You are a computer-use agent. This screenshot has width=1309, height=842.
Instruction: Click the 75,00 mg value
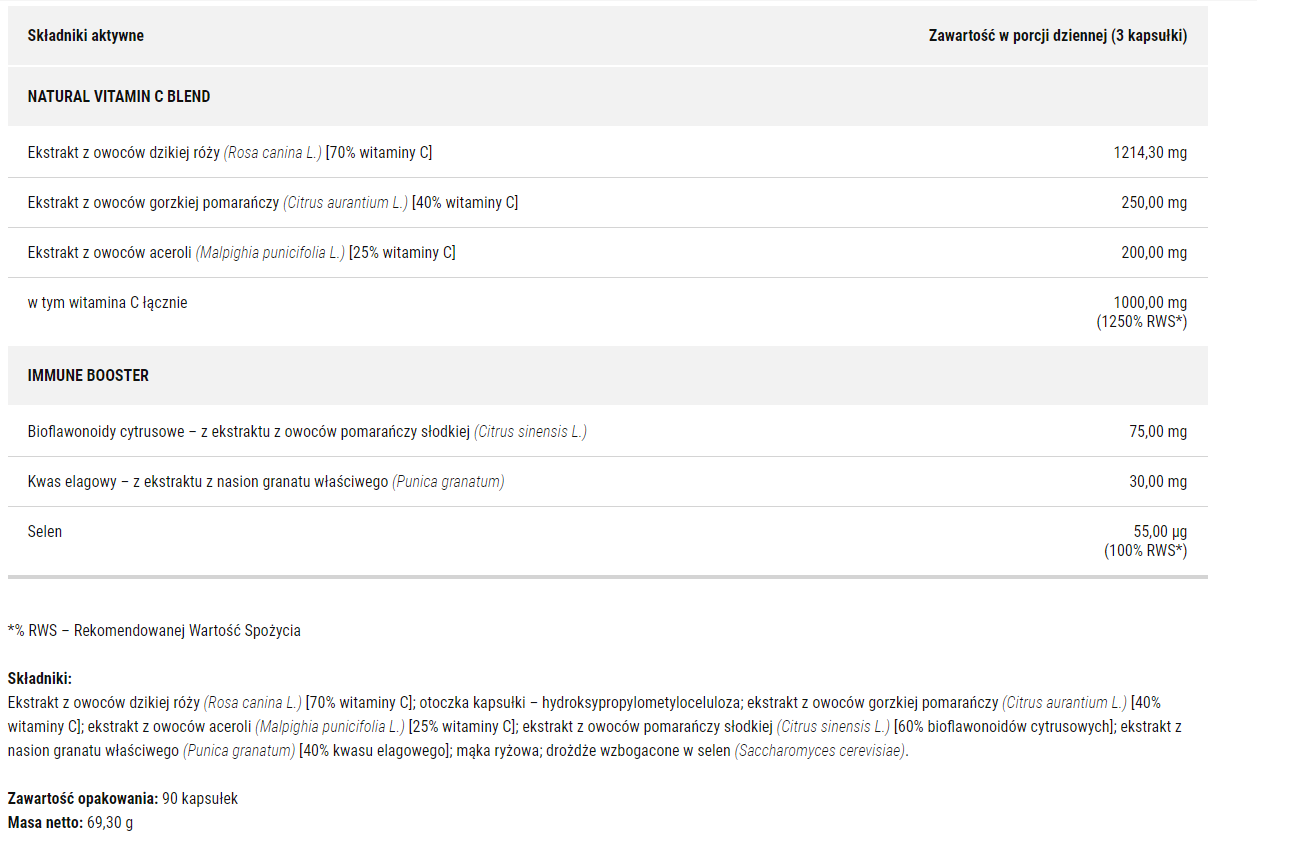point(1158,432)
